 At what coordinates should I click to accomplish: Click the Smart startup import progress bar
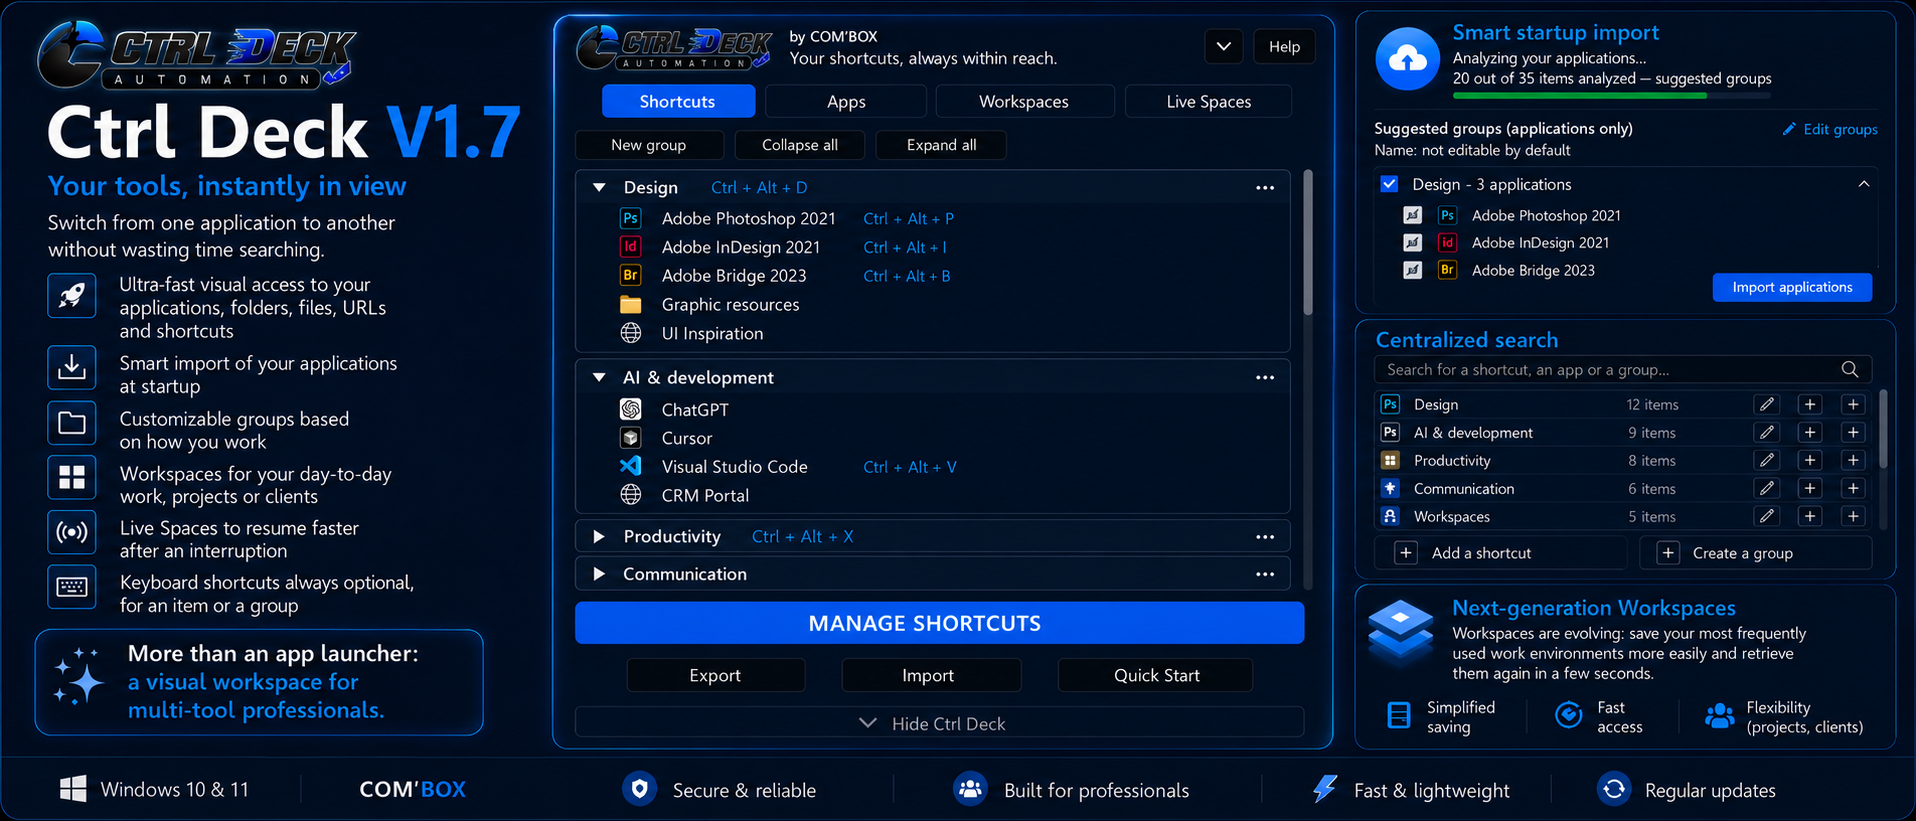[1611, 96]
